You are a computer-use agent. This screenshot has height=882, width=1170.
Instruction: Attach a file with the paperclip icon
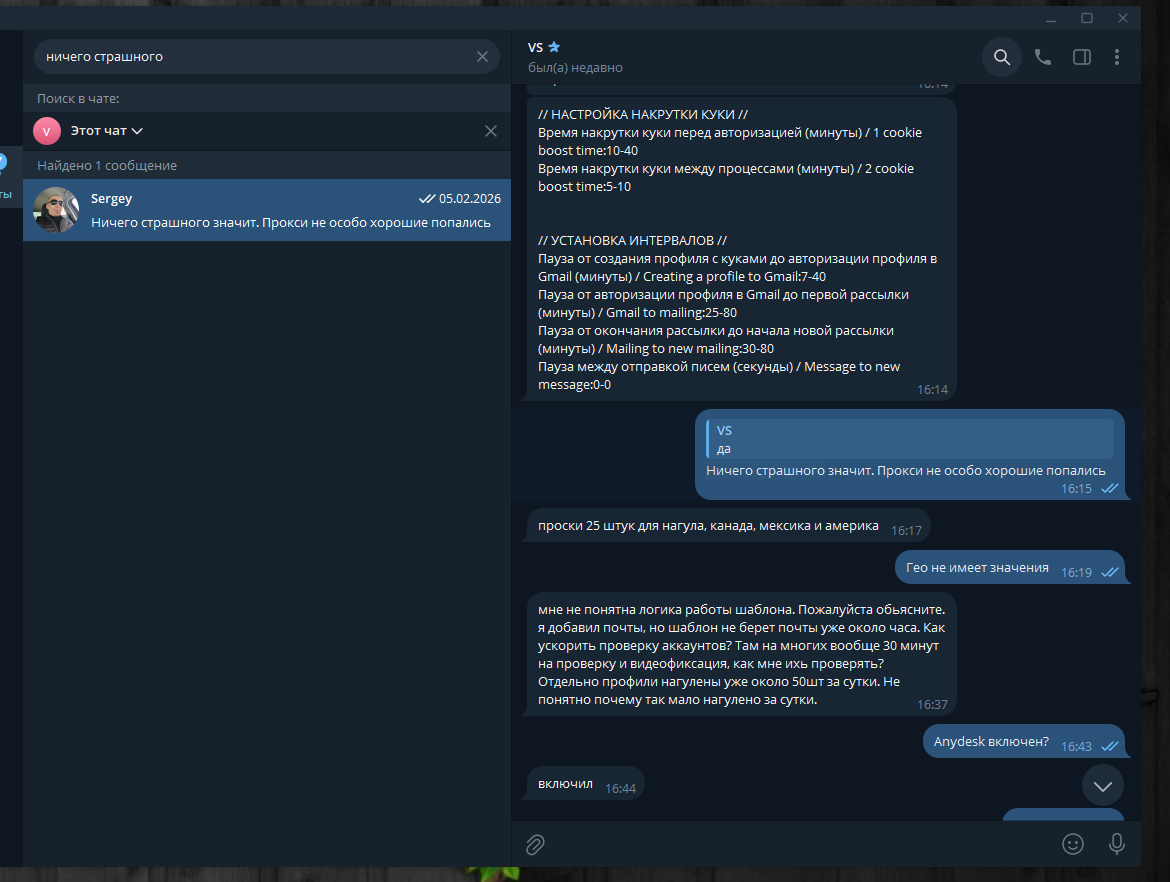point(535,844)
